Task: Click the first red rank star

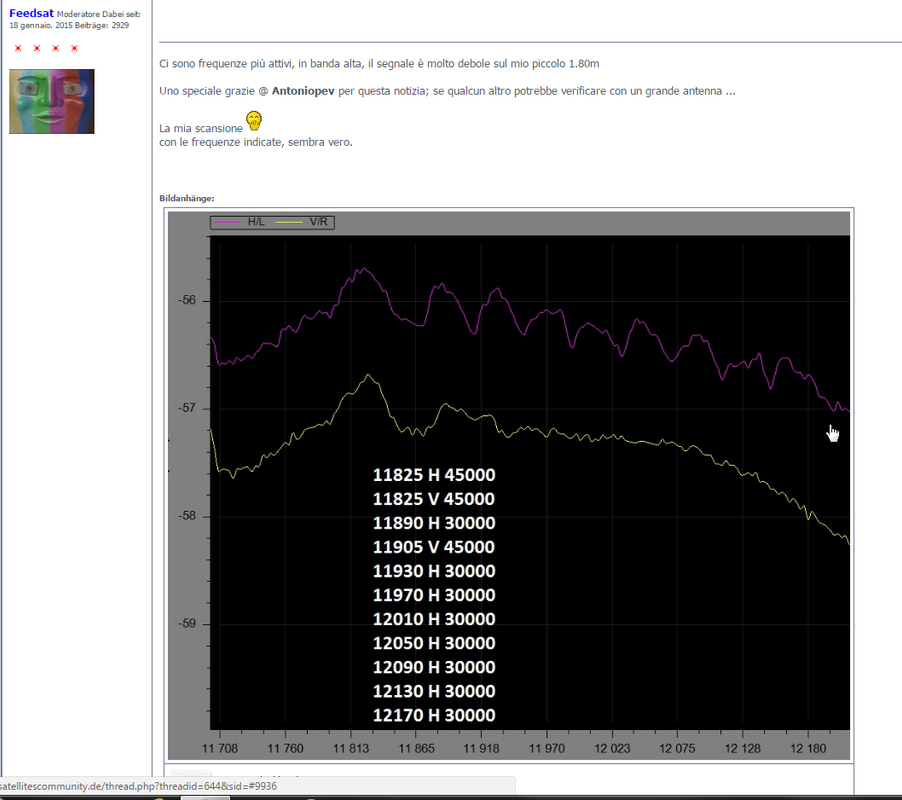Action: 18,48
